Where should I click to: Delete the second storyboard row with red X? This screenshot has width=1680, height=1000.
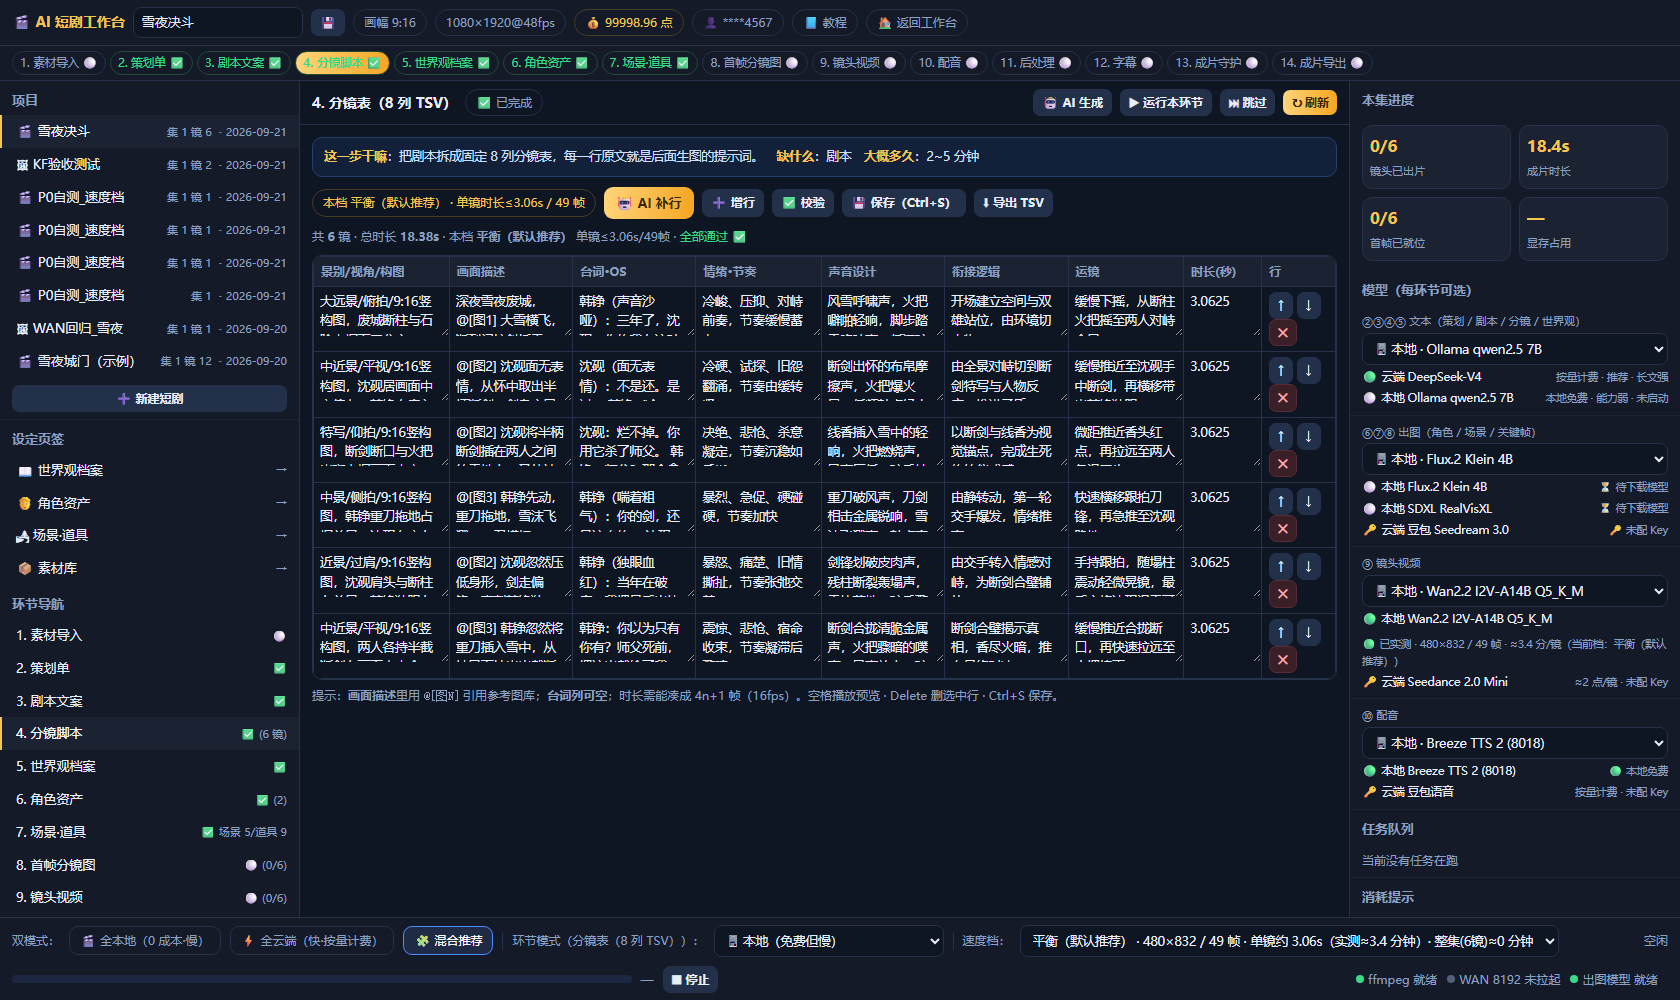coord(1282,398)
